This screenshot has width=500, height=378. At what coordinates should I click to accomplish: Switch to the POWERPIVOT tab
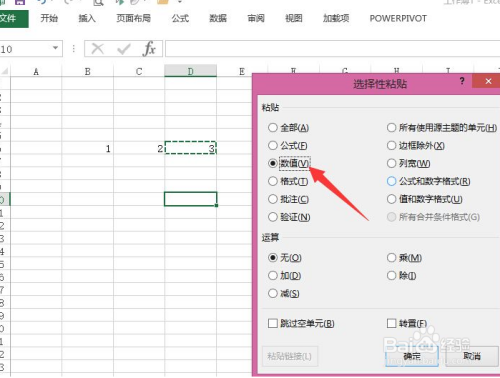398,18
